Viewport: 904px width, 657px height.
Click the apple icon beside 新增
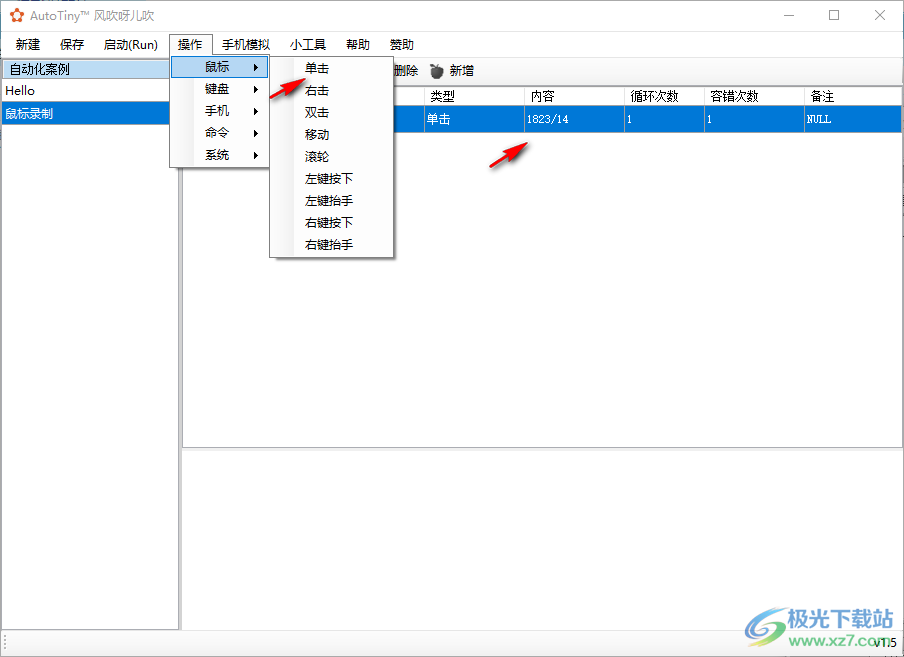[436, 70]
